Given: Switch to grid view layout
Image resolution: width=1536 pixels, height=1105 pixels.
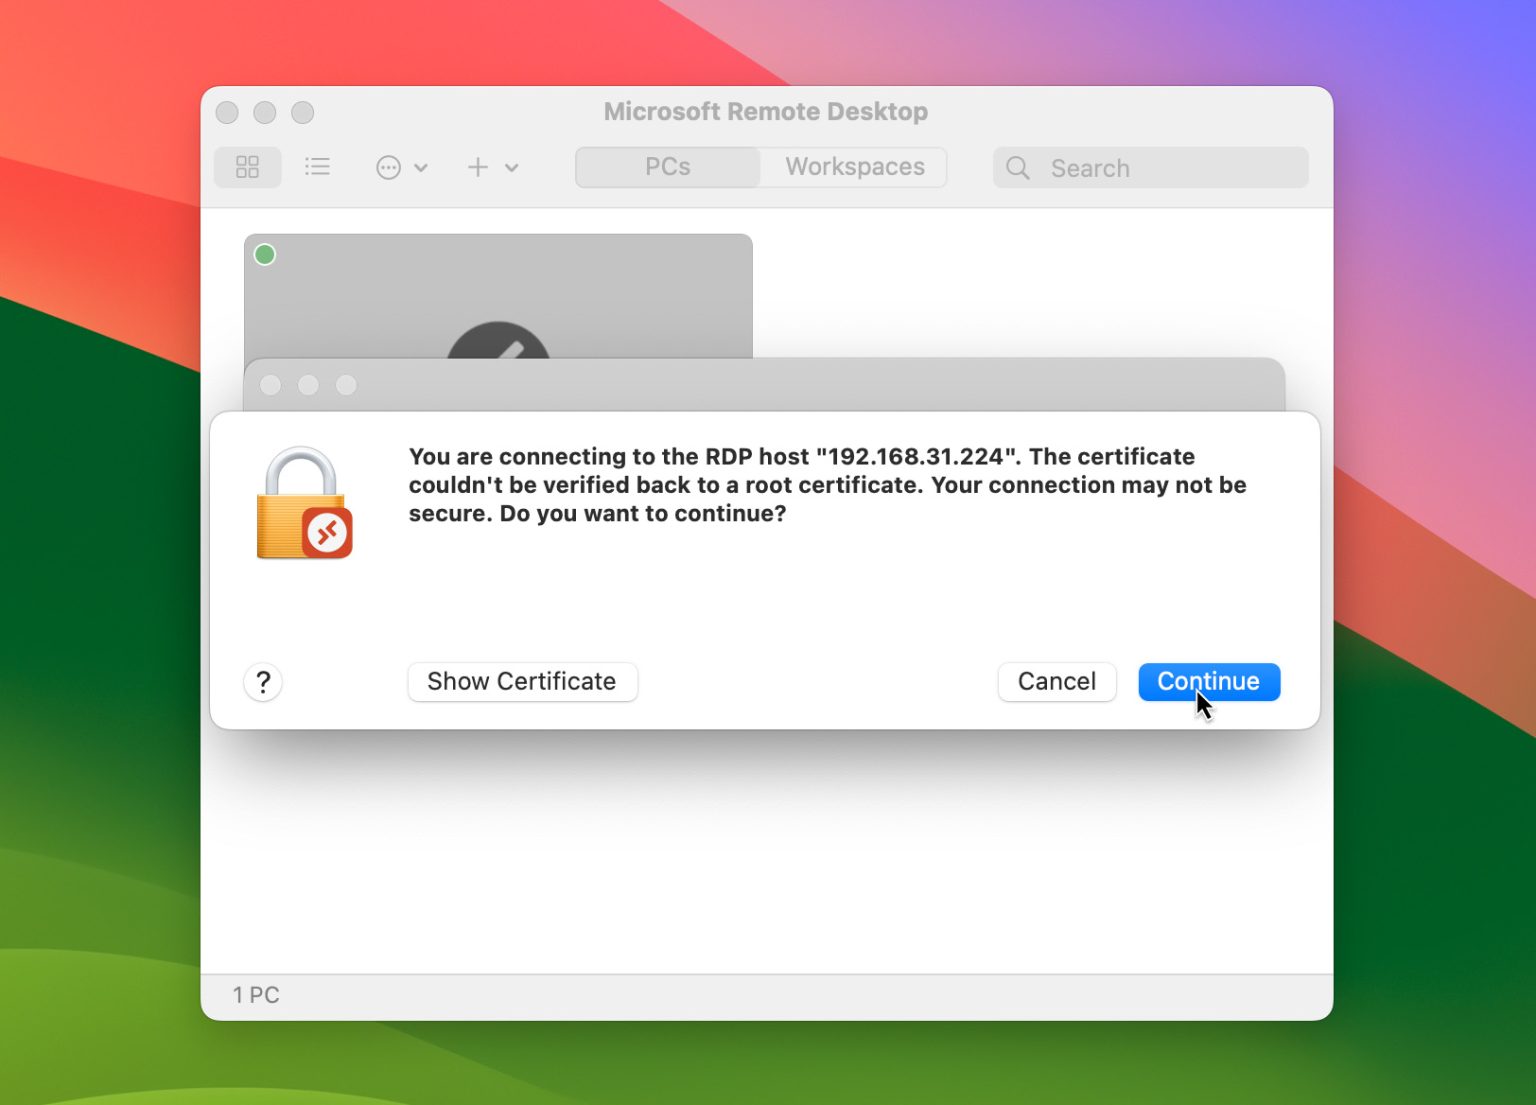Looking at the screenshot, I should (247, 167).
